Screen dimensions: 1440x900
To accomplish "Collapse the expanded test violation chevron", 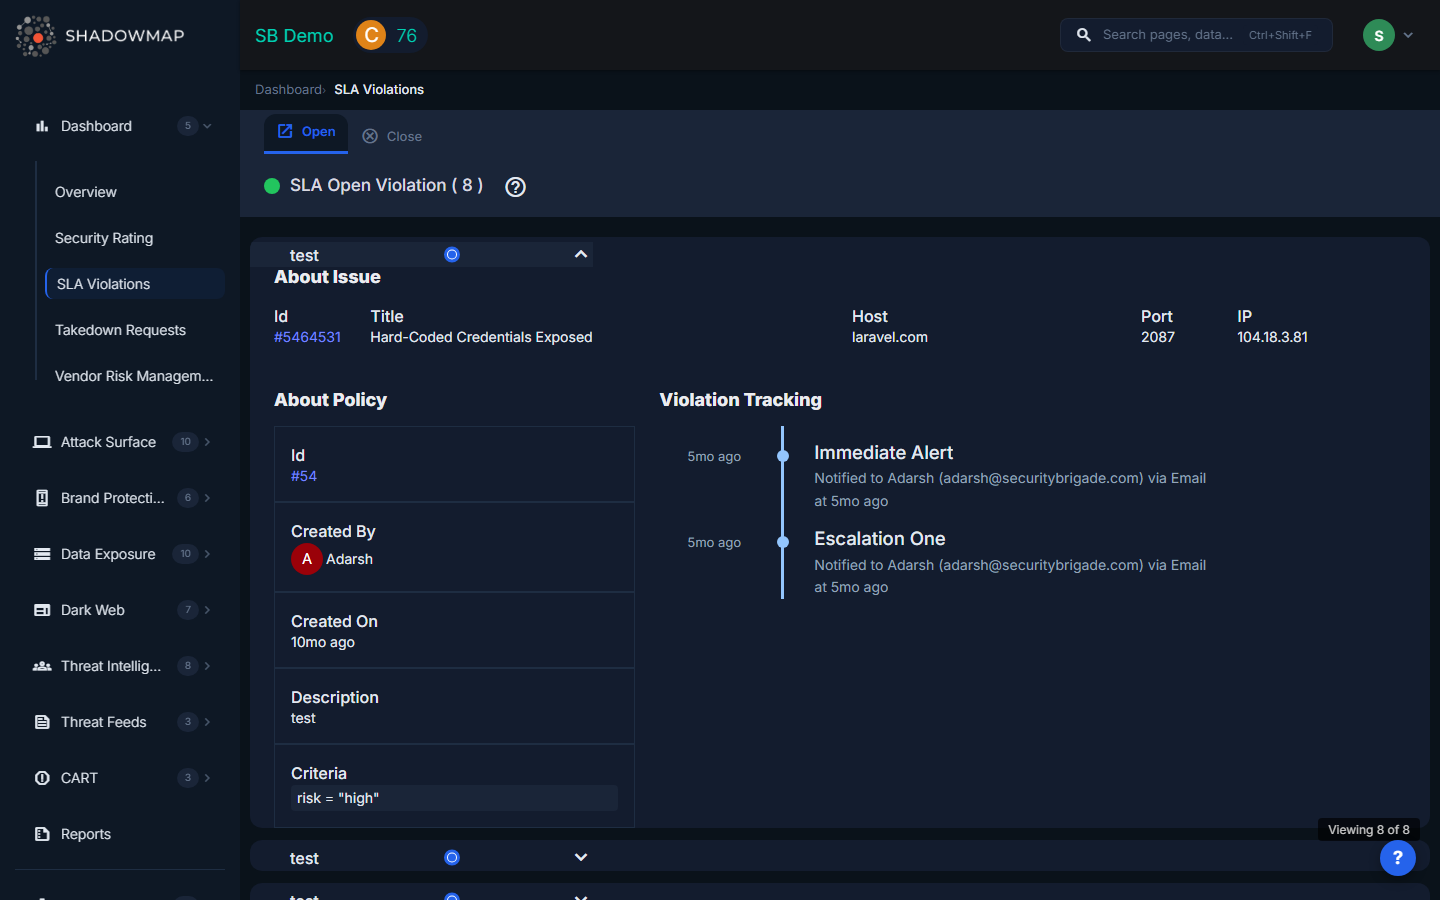I will click(x=580, y=255).
